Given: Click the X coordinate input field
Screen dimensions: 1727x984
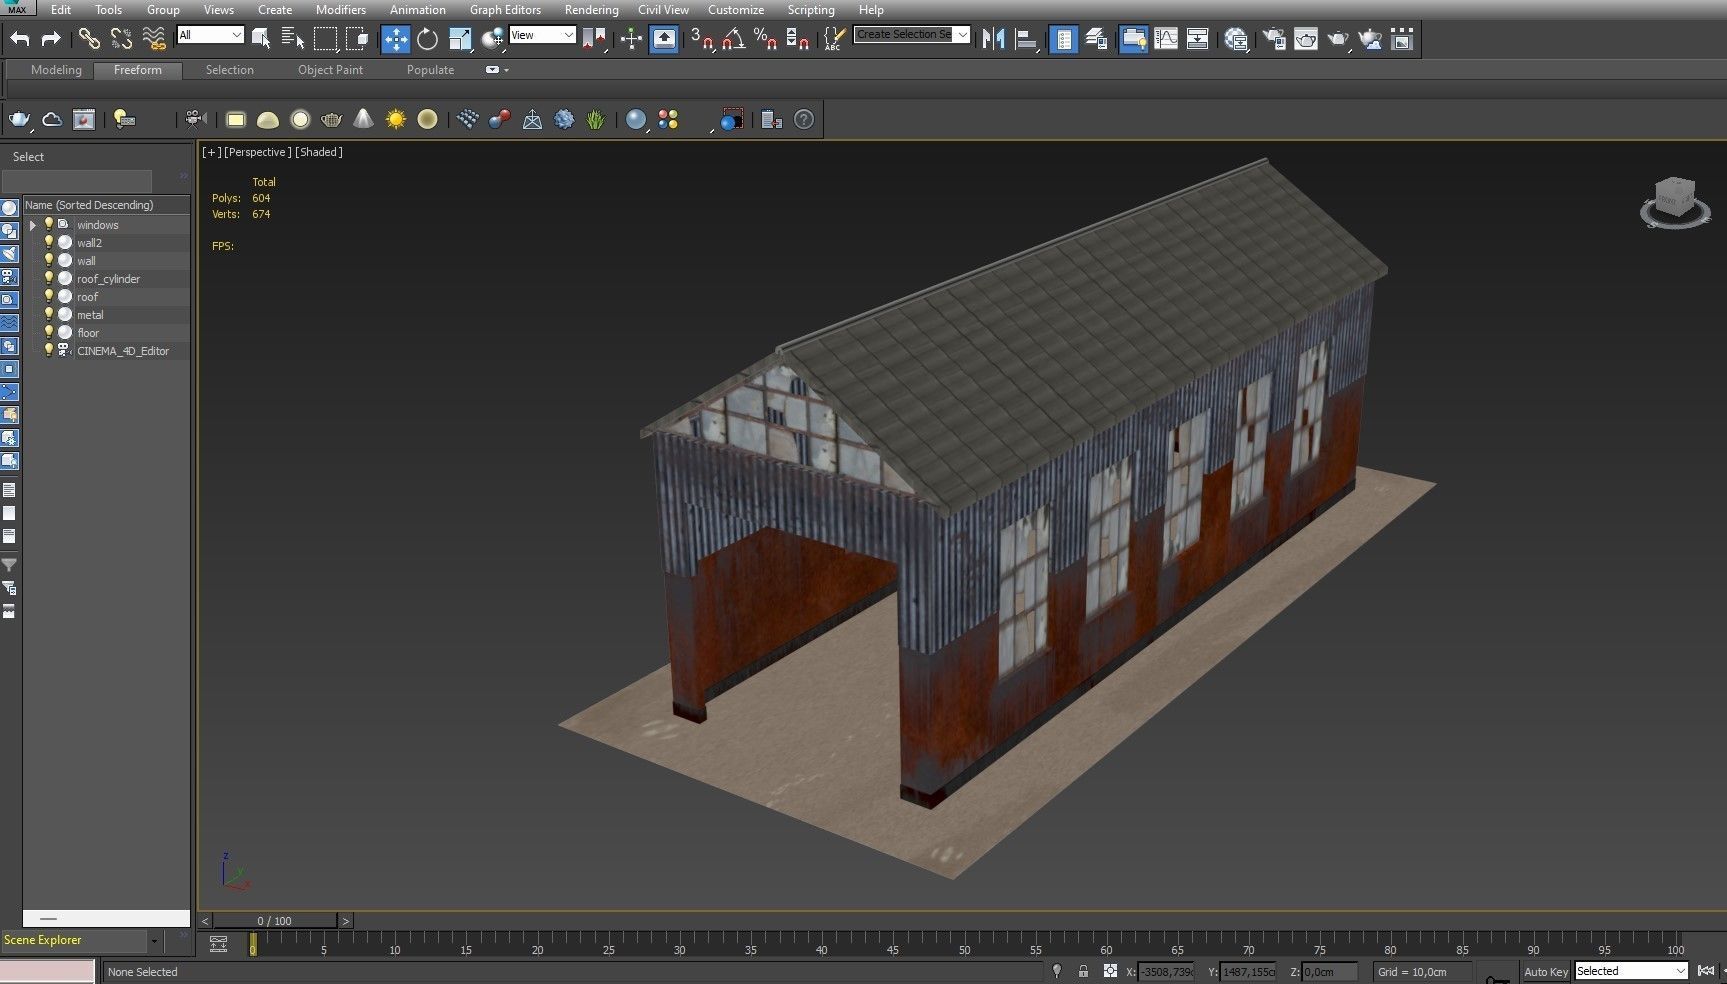Looking at the screenshot, I should 1166,972.
